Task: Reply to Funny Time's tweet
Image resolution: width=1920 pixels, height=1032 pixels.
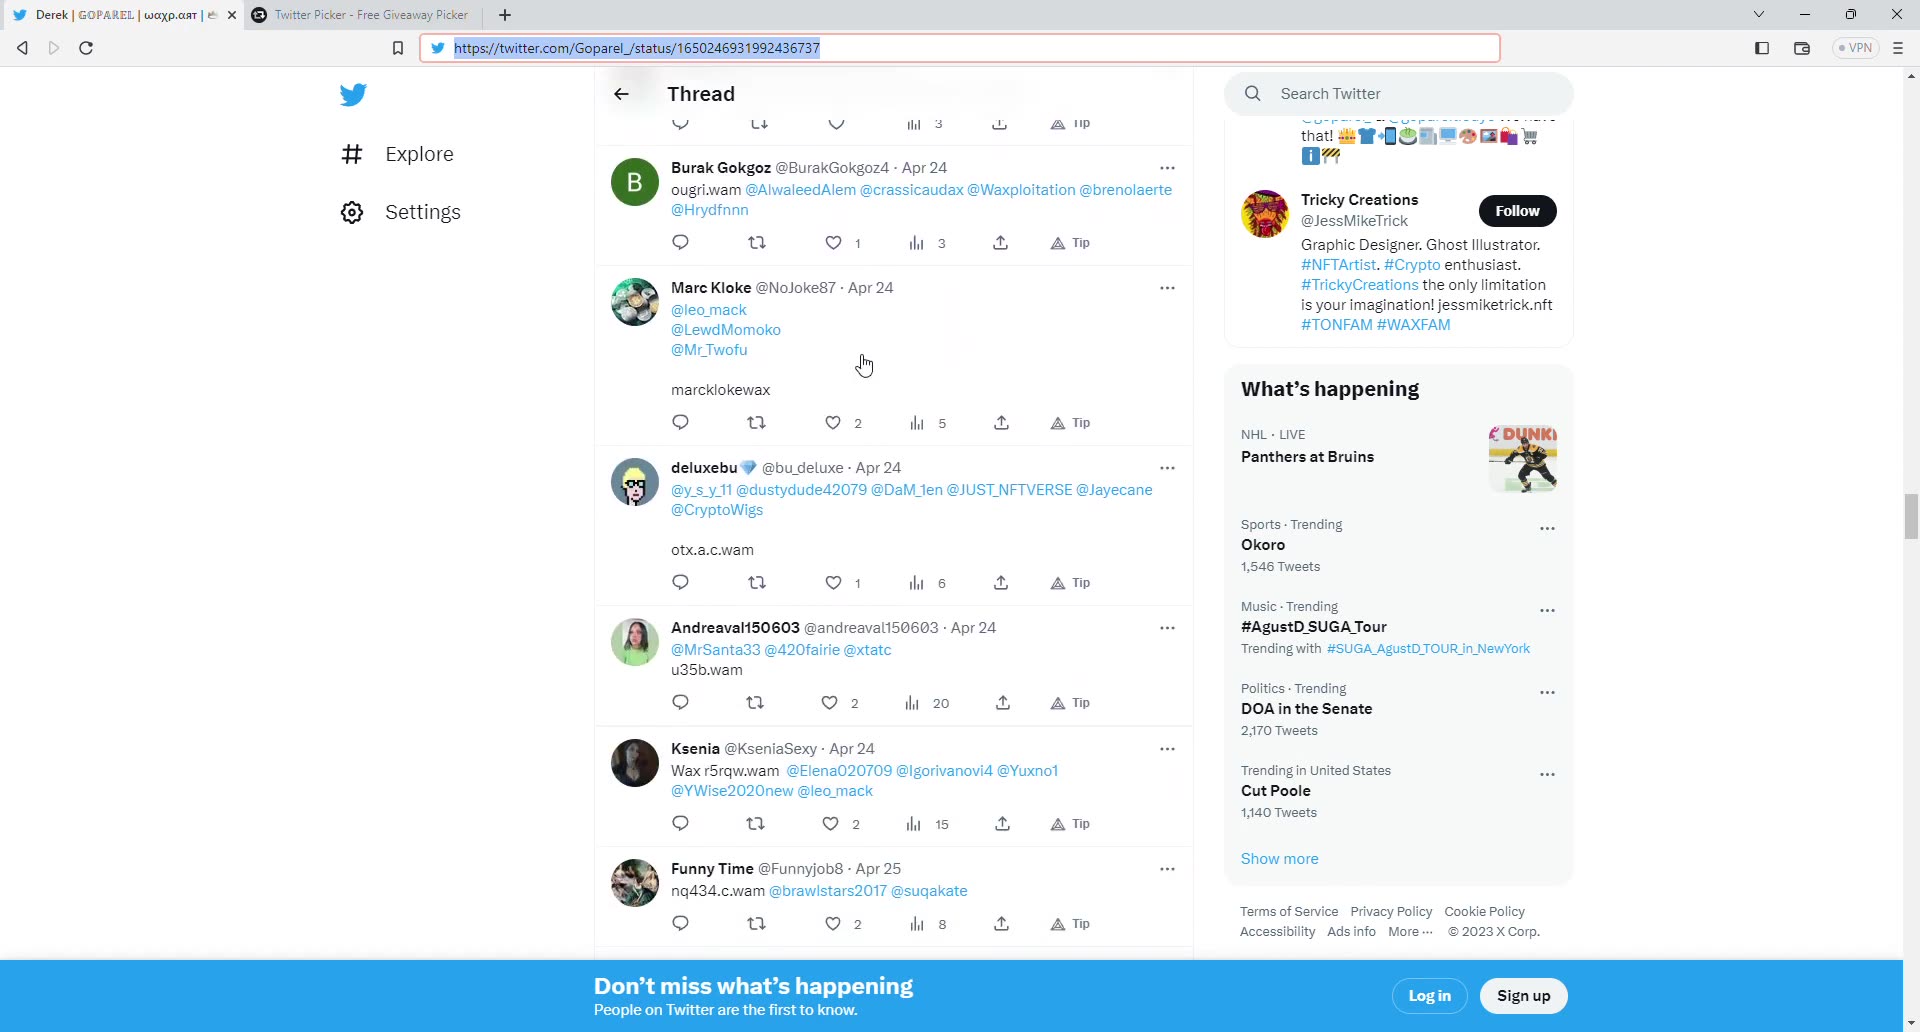Action: (681, 924)
